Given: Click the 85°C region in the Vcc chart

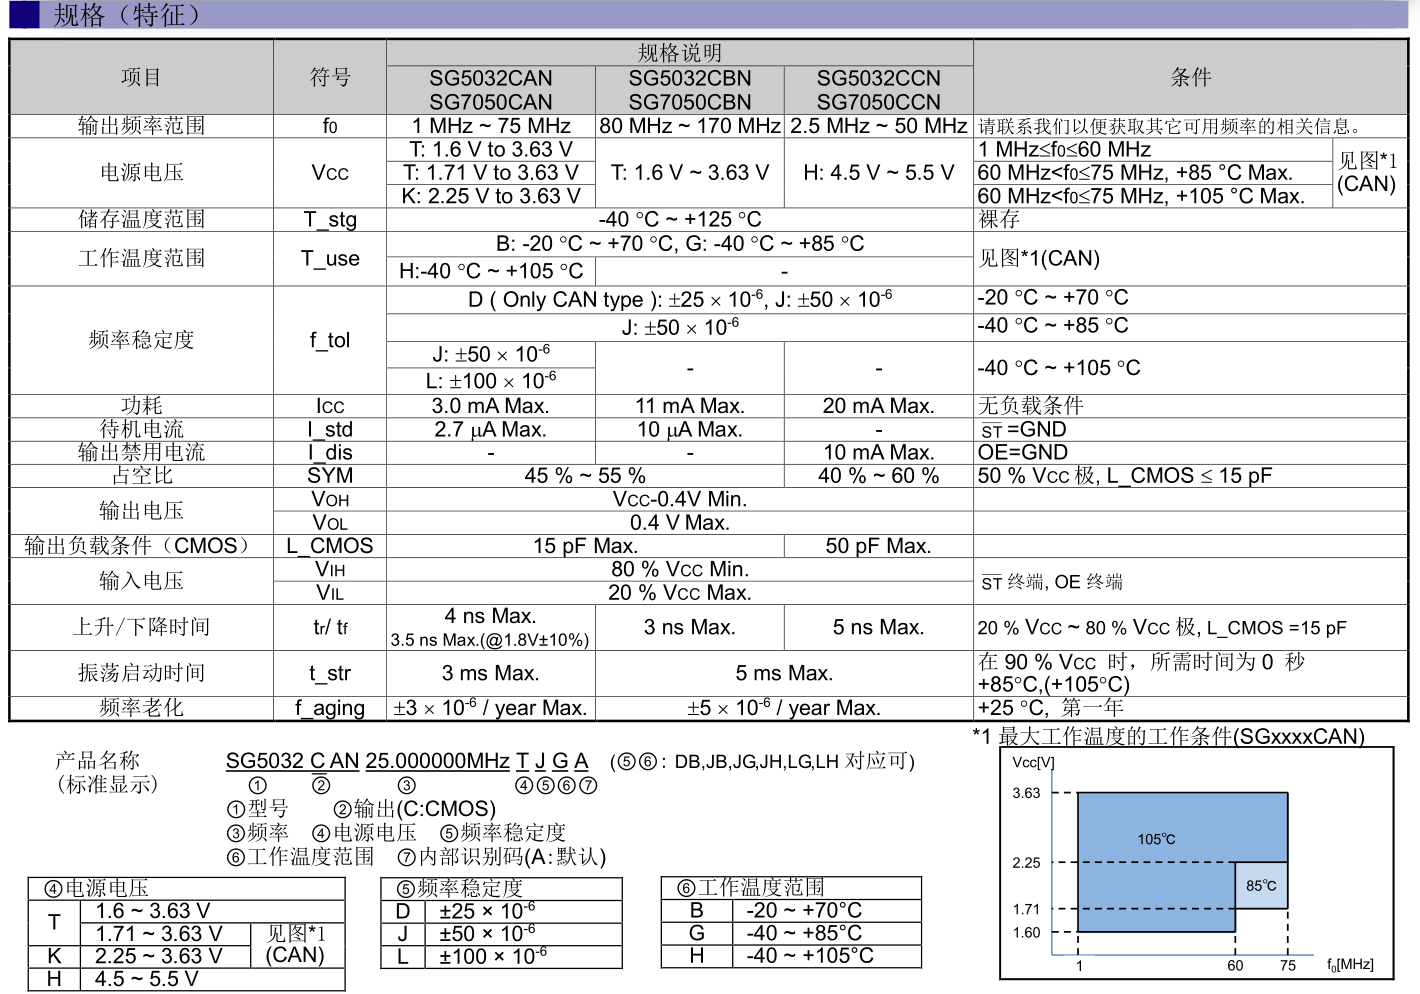Looking at the screenshot, I should click(1261, 885).
